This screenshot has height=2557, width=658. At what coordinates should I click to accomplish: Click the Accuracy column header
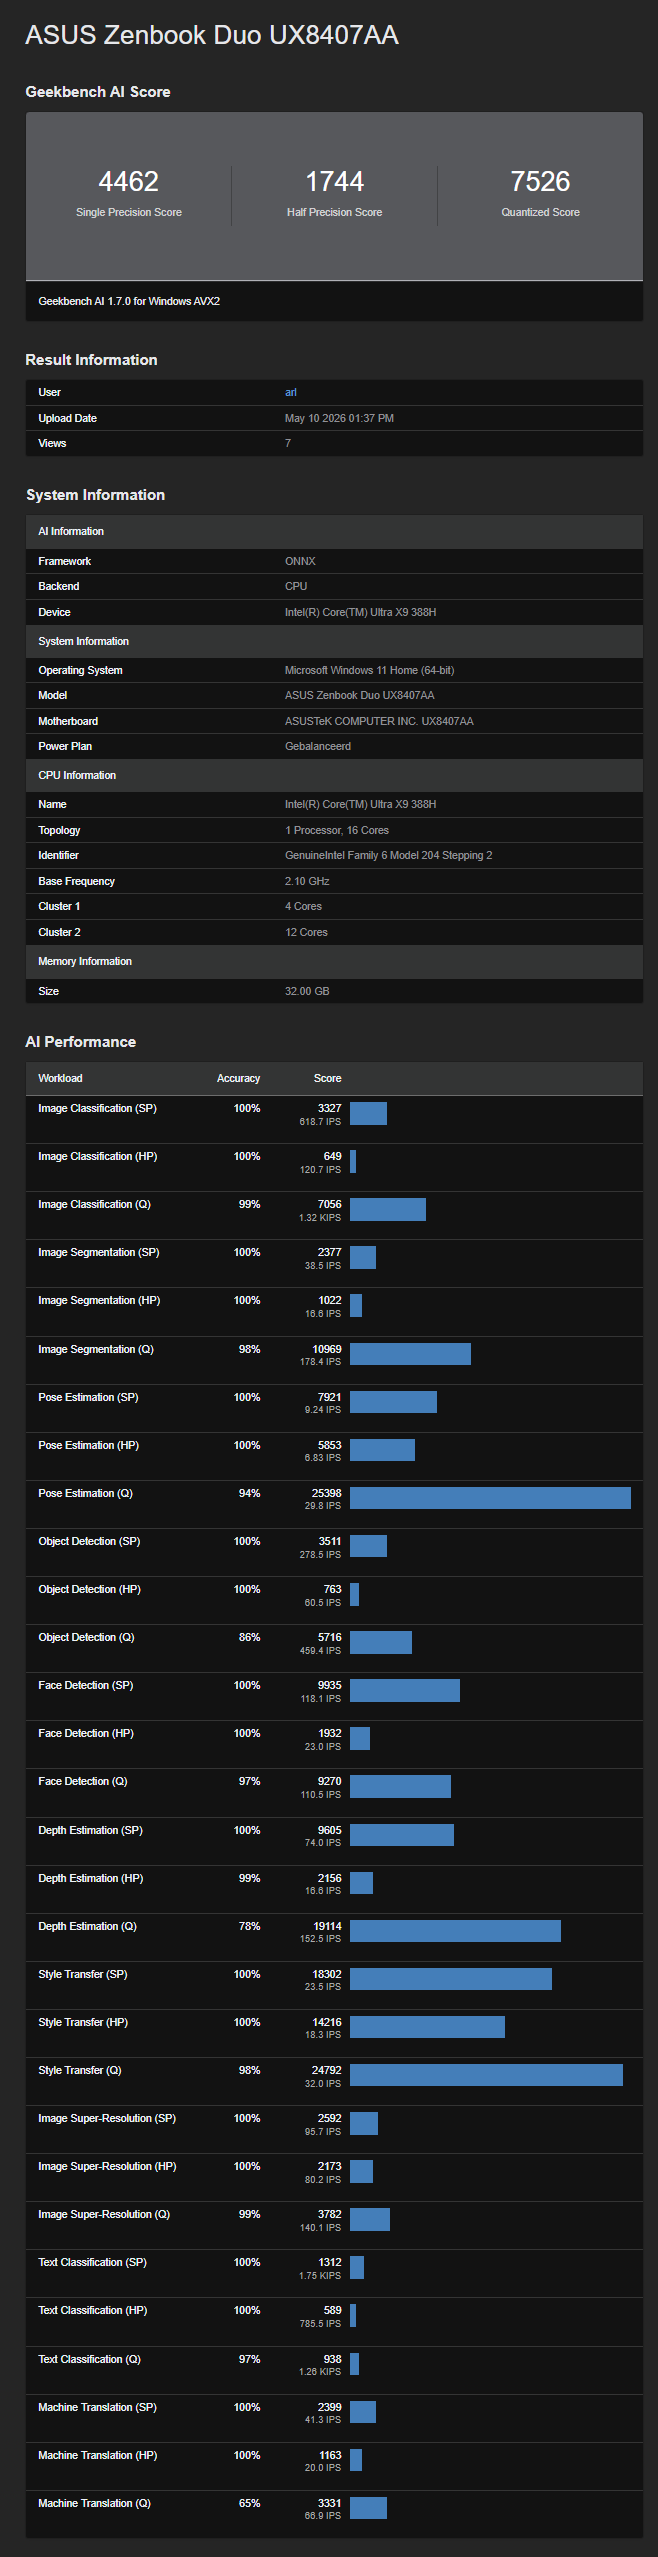pyautogui.click(x=238, y=1078)
